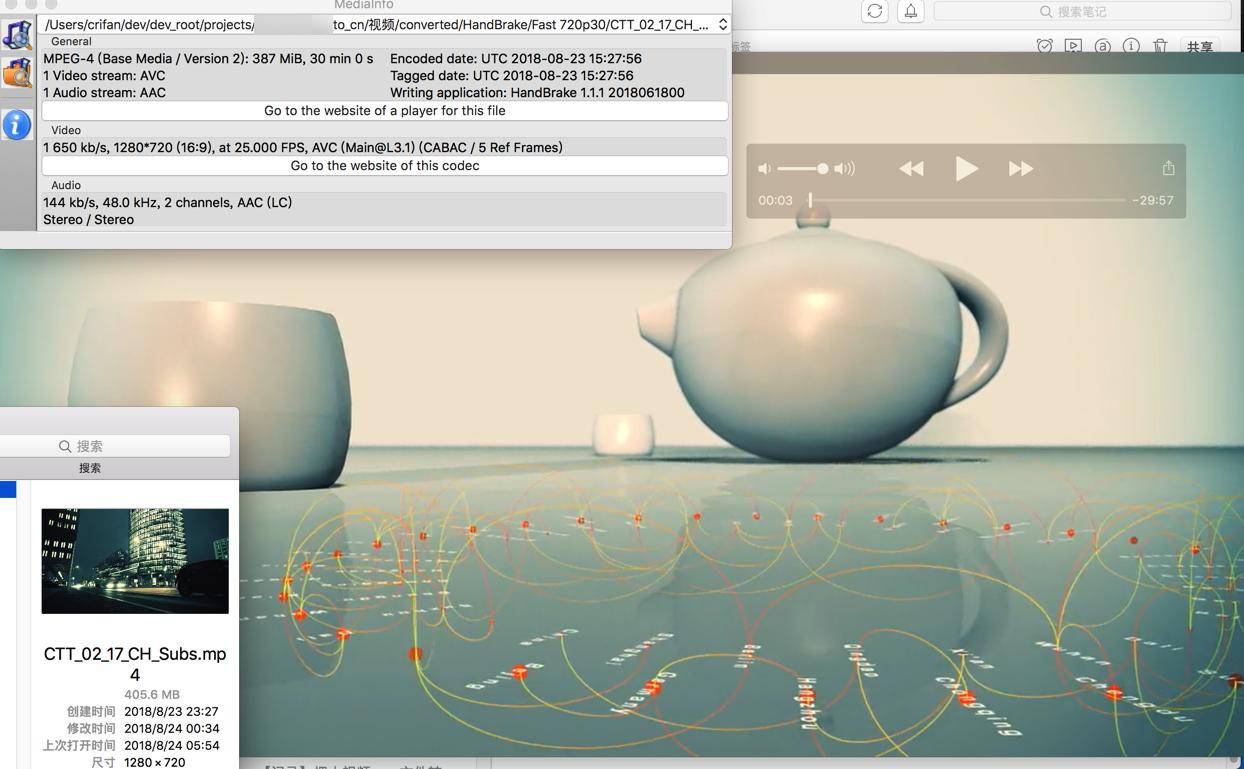Screen dimensions: 1244x769
Task: Click the presentation mode icon in notes toolbar
Action: pyautogui.click(x=1073, y=46)
